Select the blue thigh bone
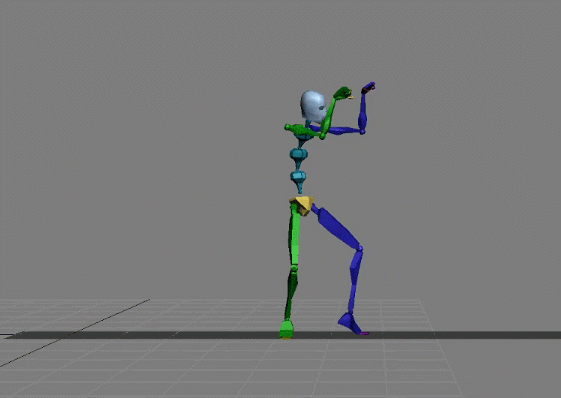 [337, 227]
